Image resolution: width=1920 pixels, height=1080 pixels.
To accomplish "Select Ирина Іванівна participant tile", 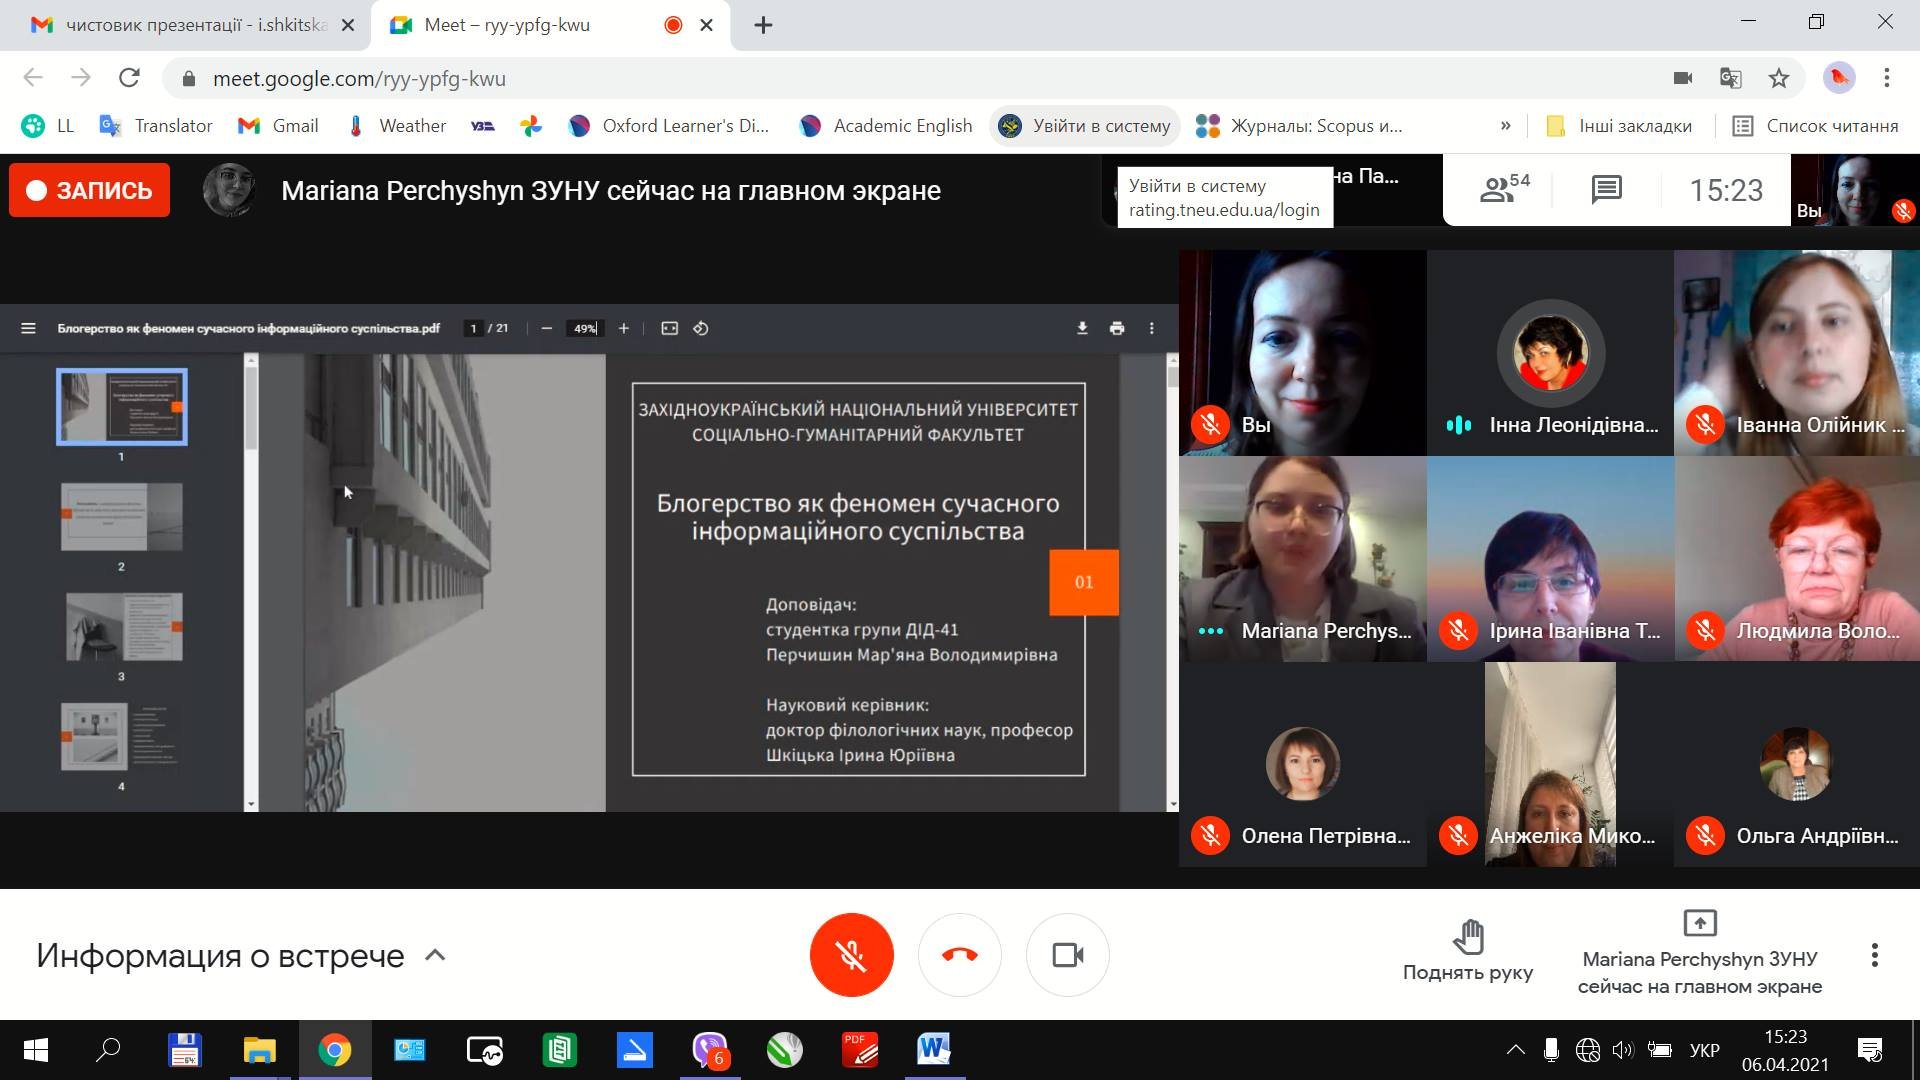I will point(1550,559).
